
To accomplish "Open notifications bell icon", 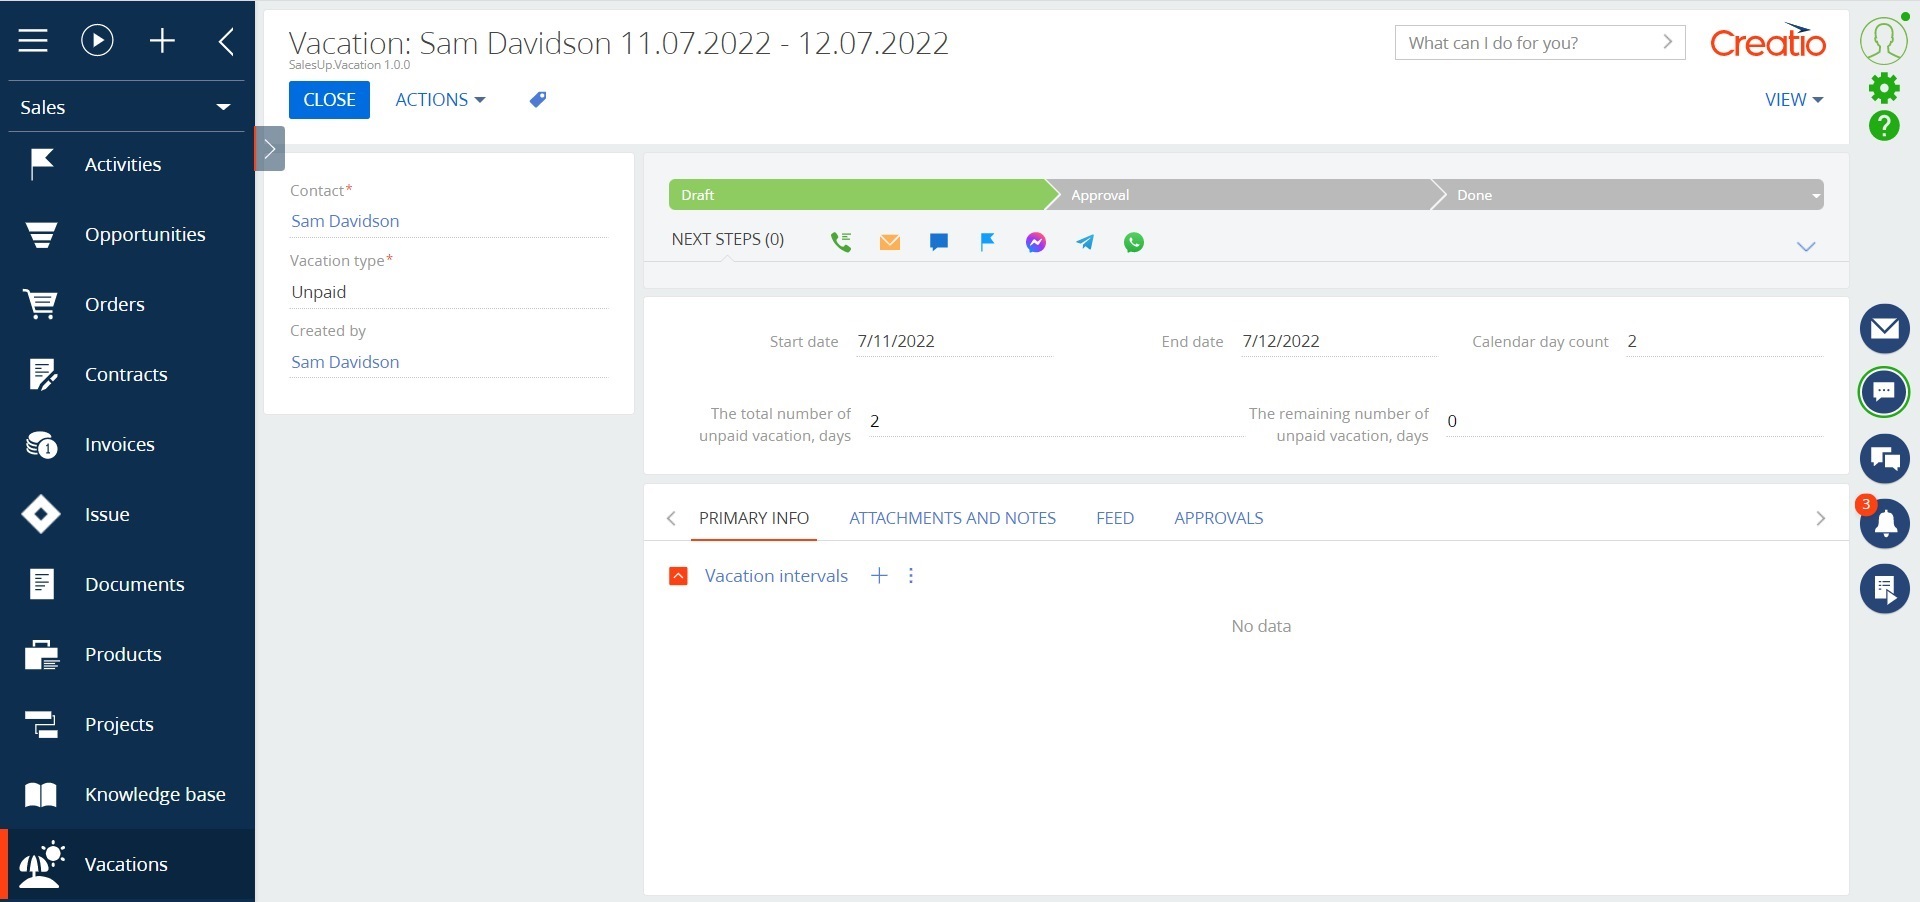I will click(x=1884, y=522).
